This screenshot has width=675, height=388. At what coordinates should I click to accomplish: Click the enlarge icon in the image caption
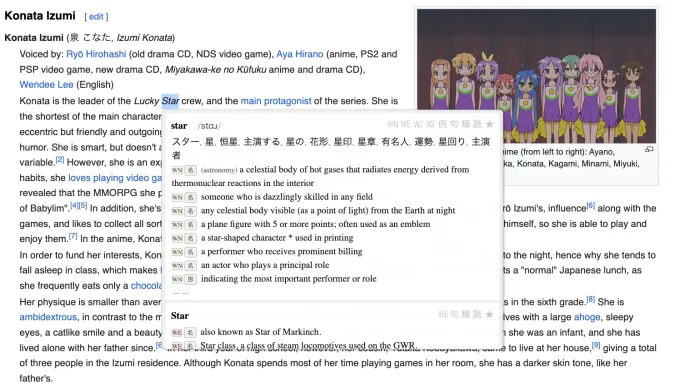(649, 149)
